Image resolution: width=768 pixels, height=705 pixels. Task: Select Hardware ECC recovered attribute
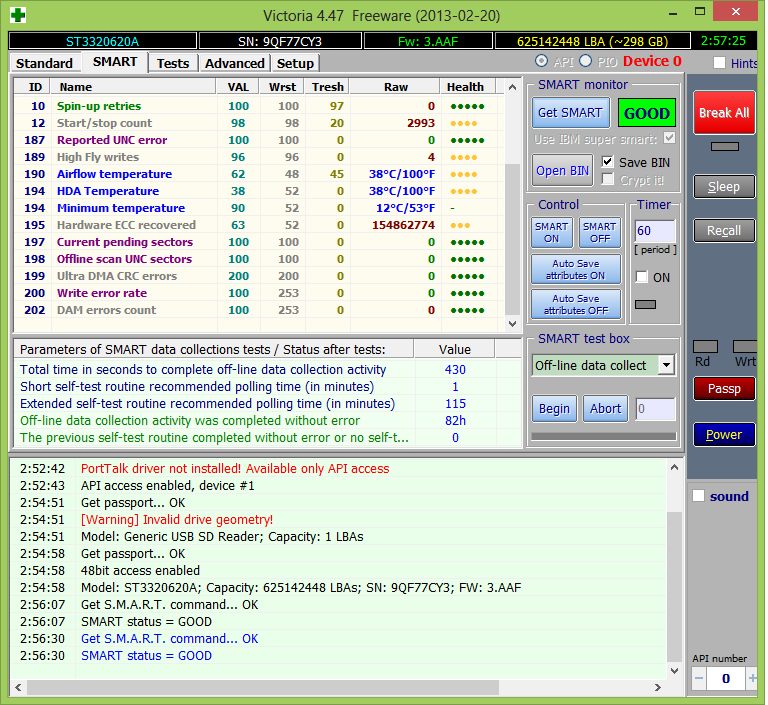tap(260, 225)
